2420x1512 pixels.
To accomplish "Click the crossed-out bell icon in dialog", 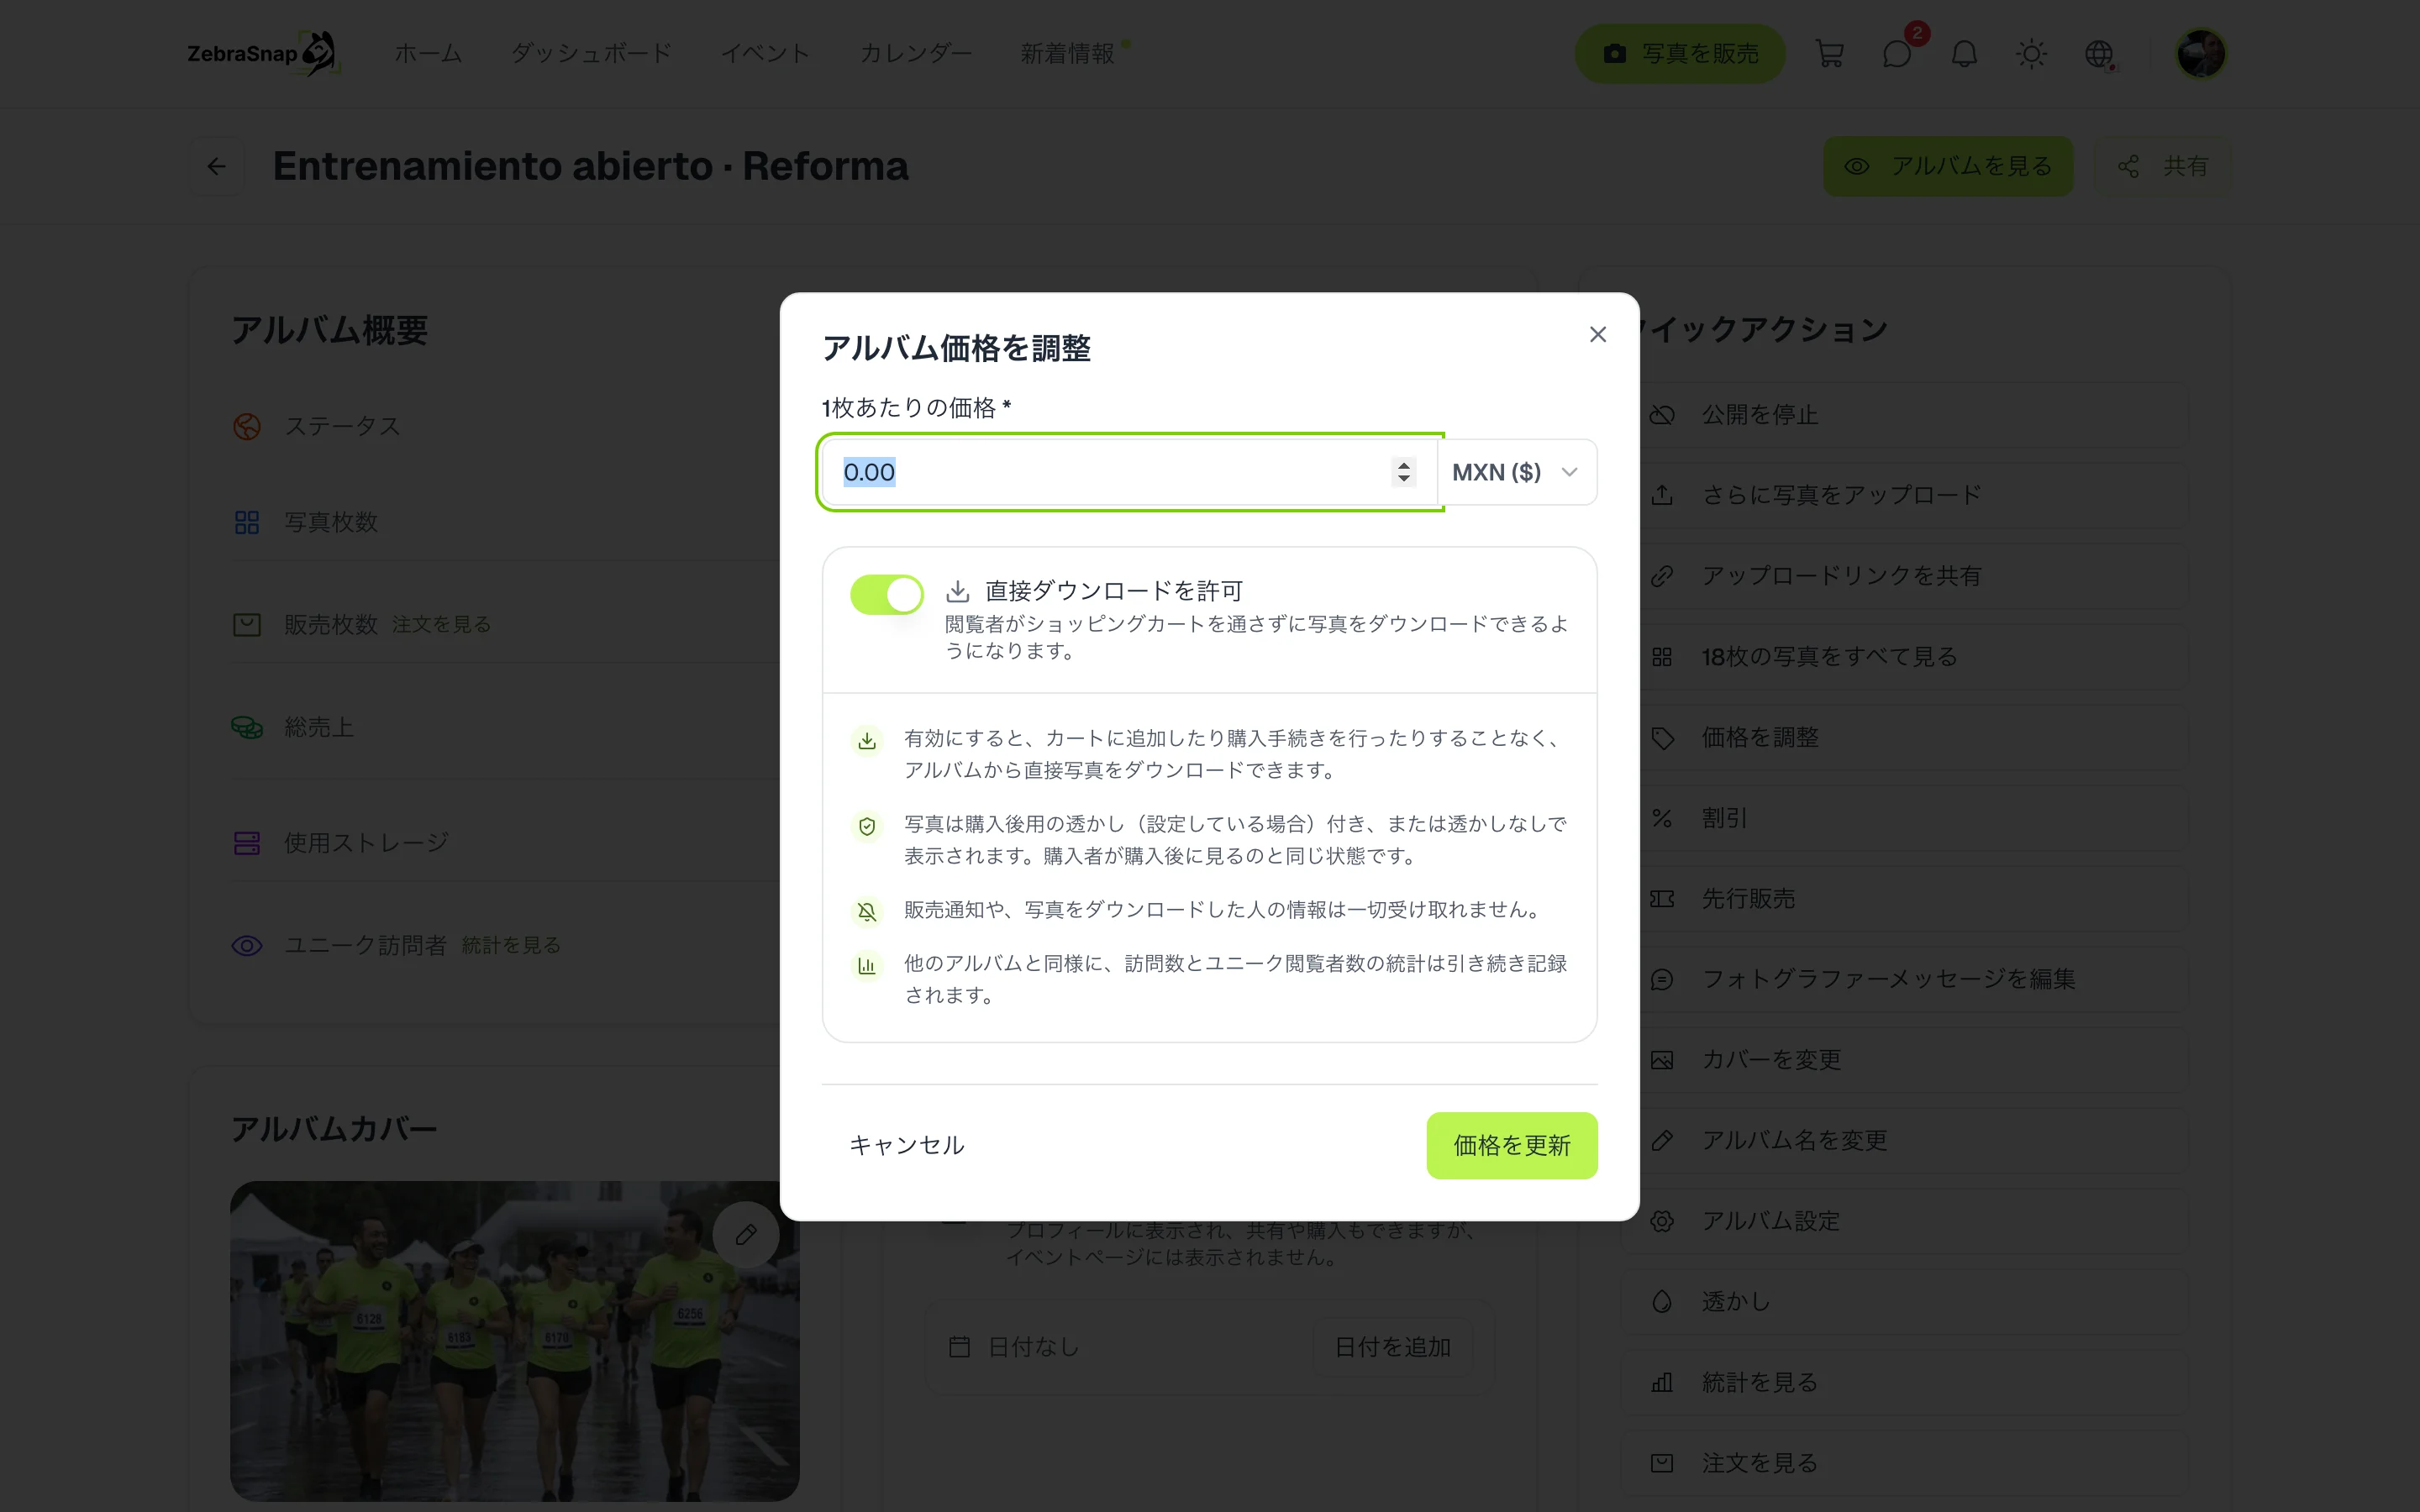I will click(x=867, y=912).
